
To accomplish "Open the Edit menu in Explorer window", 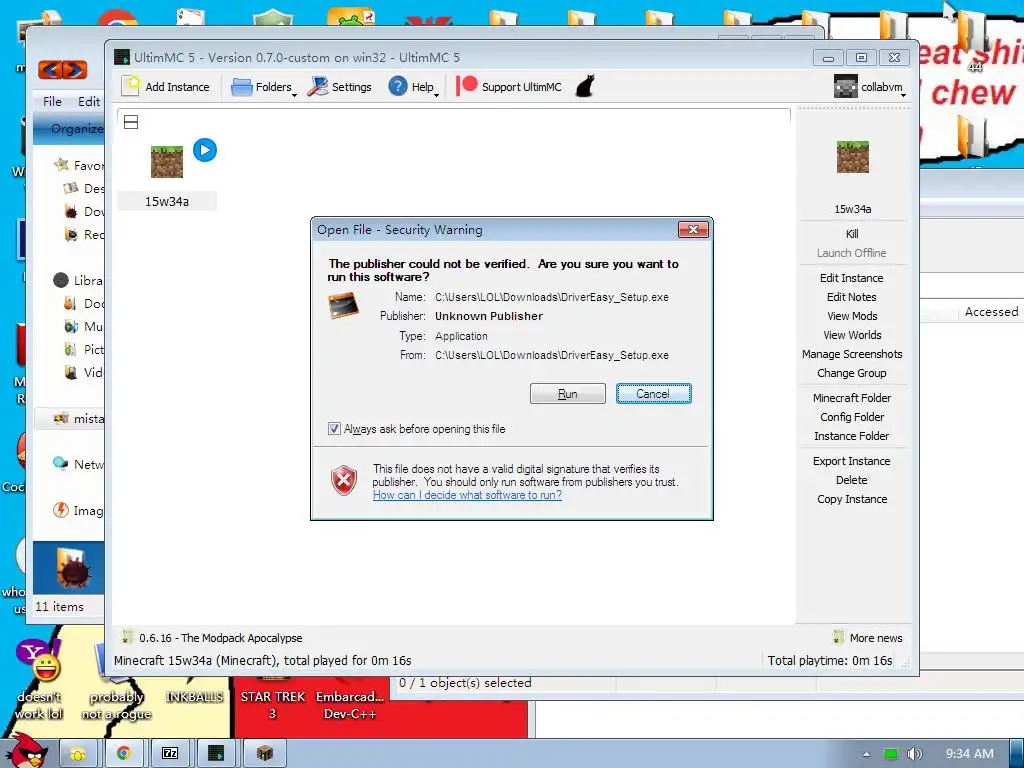I will (89, 101).
